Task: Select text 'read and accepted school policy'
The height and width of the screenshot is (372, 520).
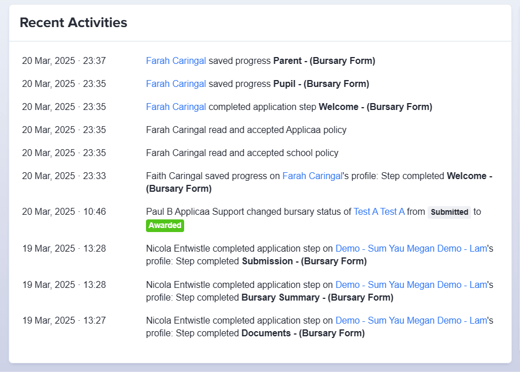Action: [273, 153]
